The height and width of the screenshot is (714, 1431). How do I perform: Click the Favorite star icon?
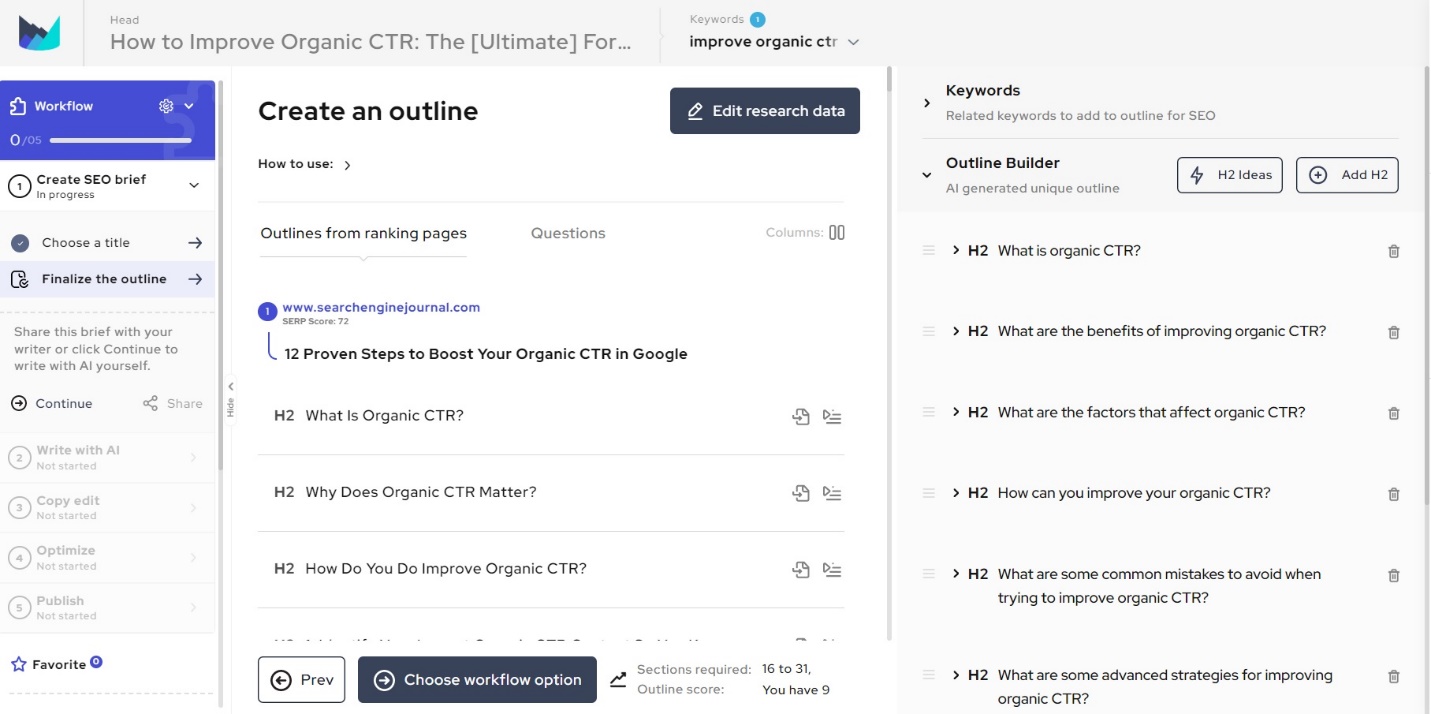point(18,664)
